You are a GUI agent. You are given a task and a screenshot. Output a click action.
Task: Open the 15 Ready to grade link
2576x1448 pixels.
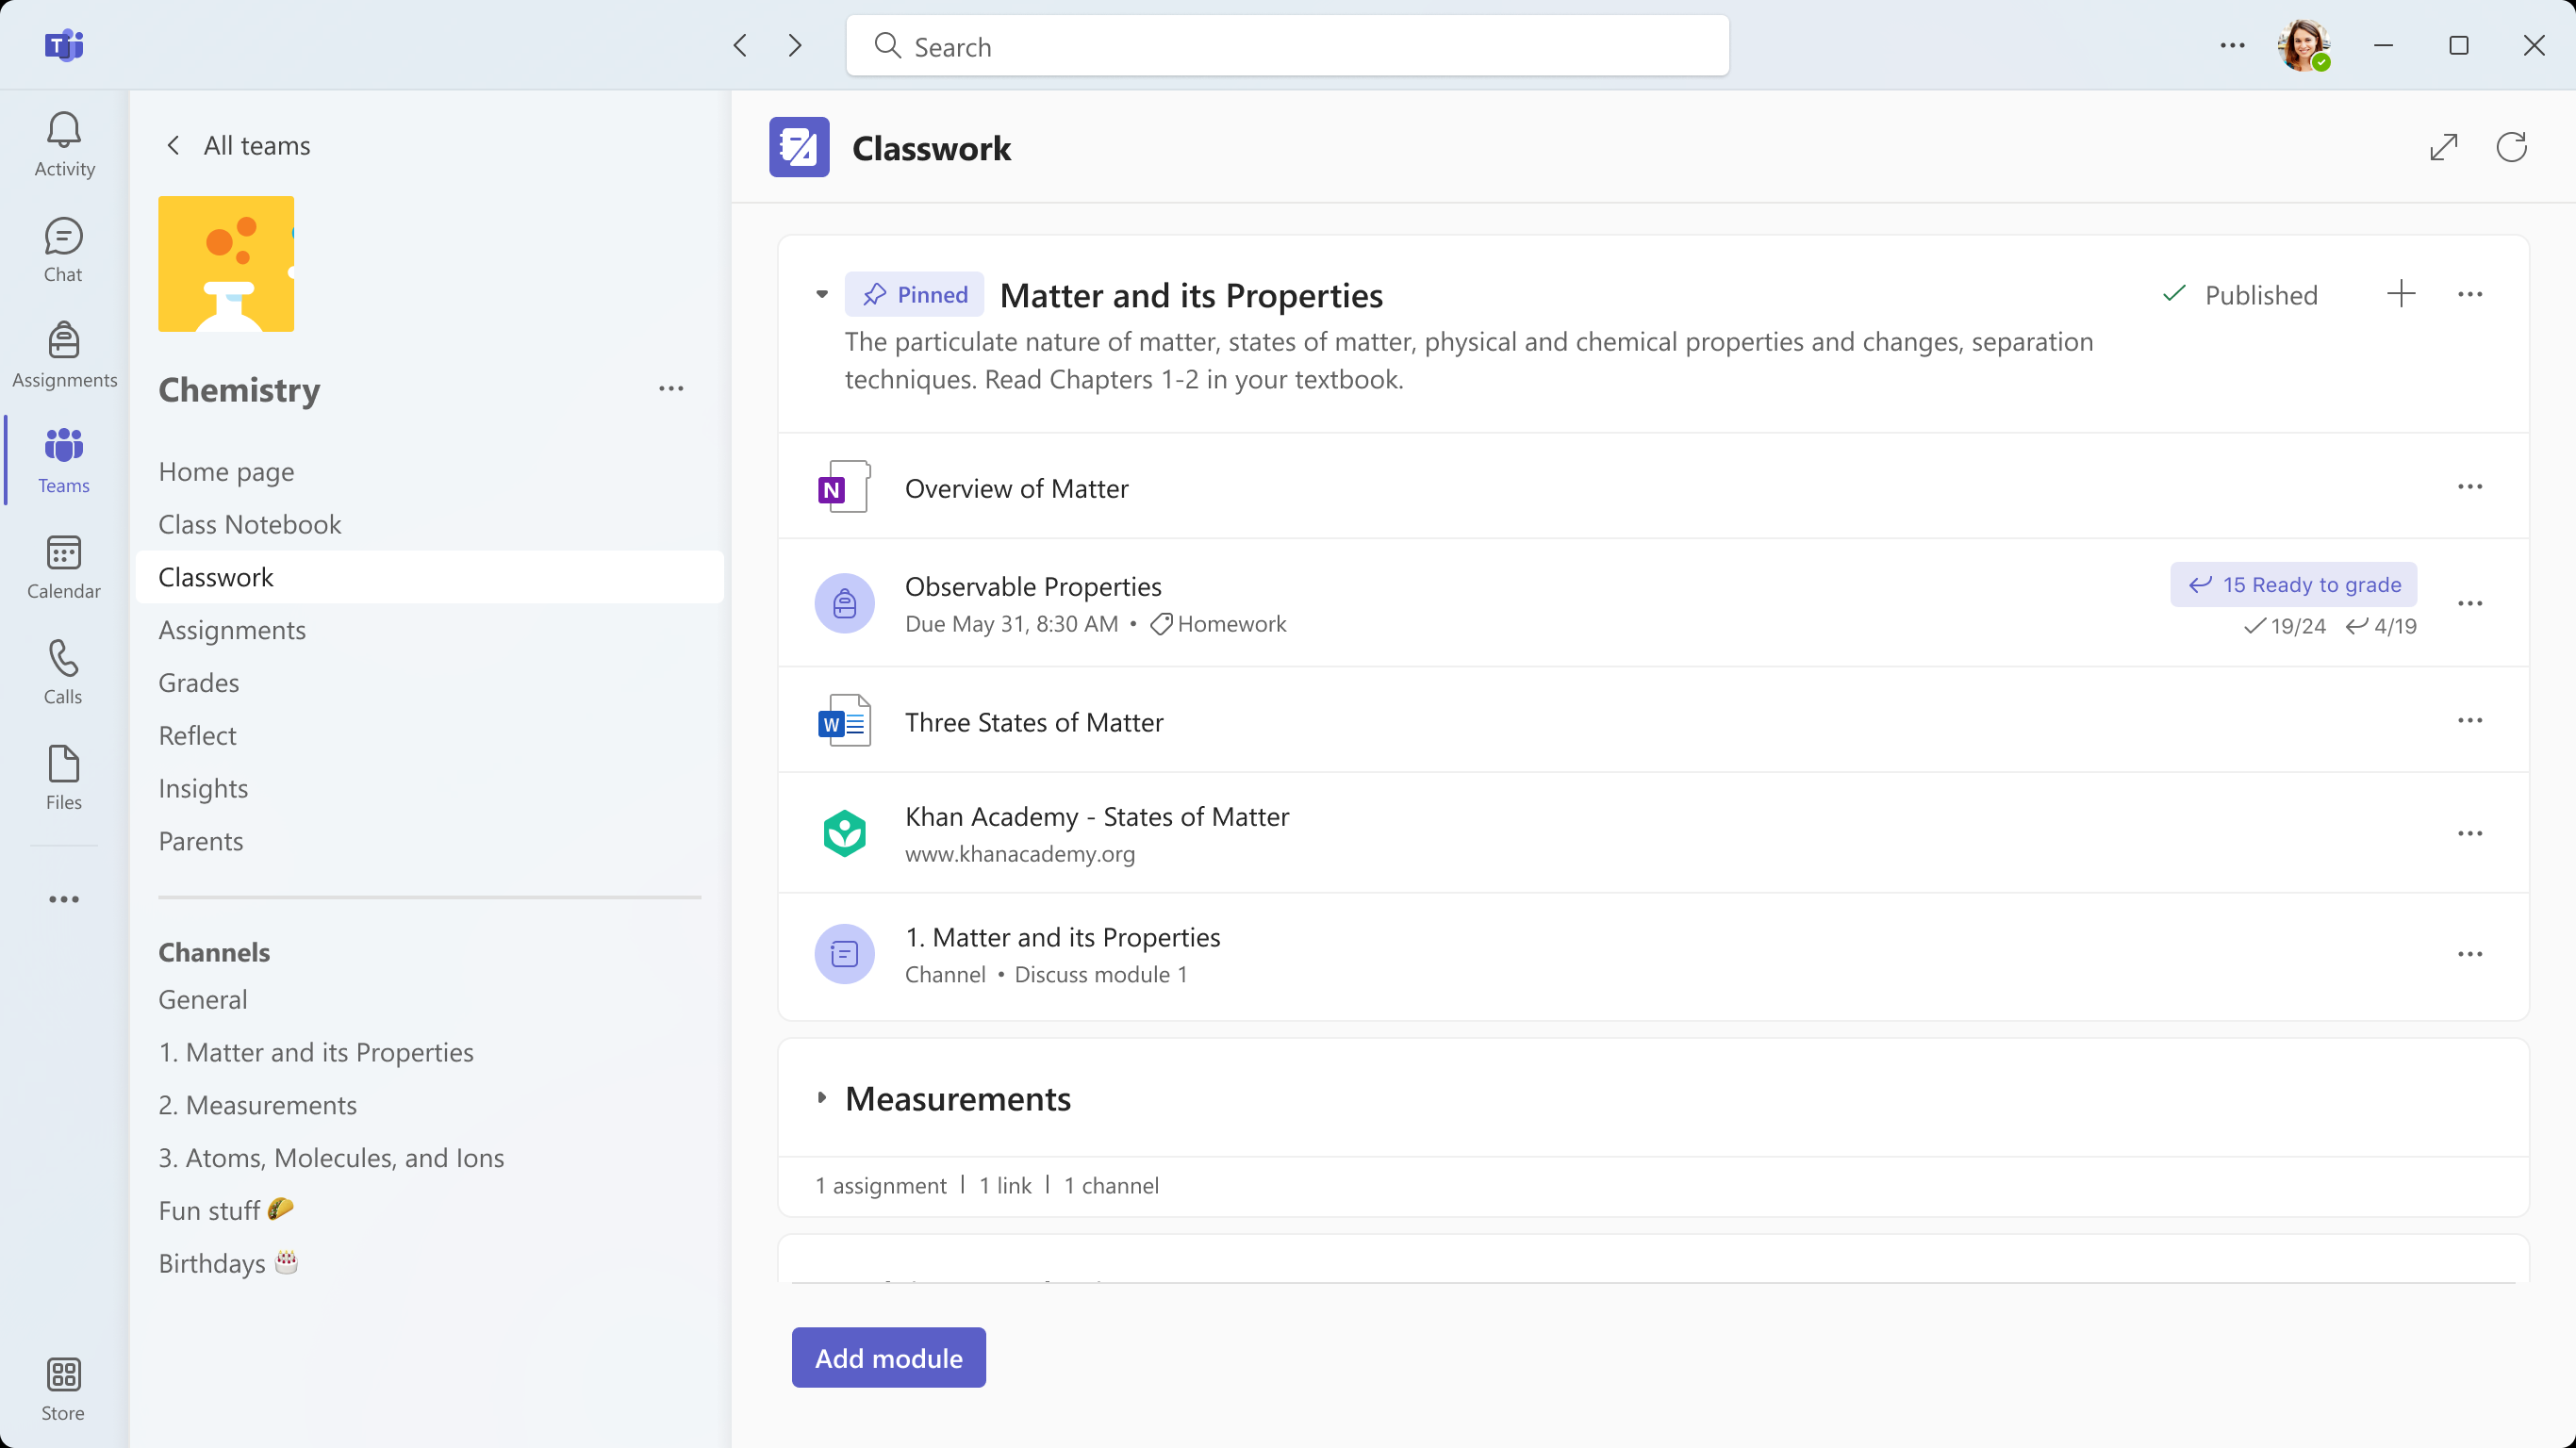coord(2293,584)
